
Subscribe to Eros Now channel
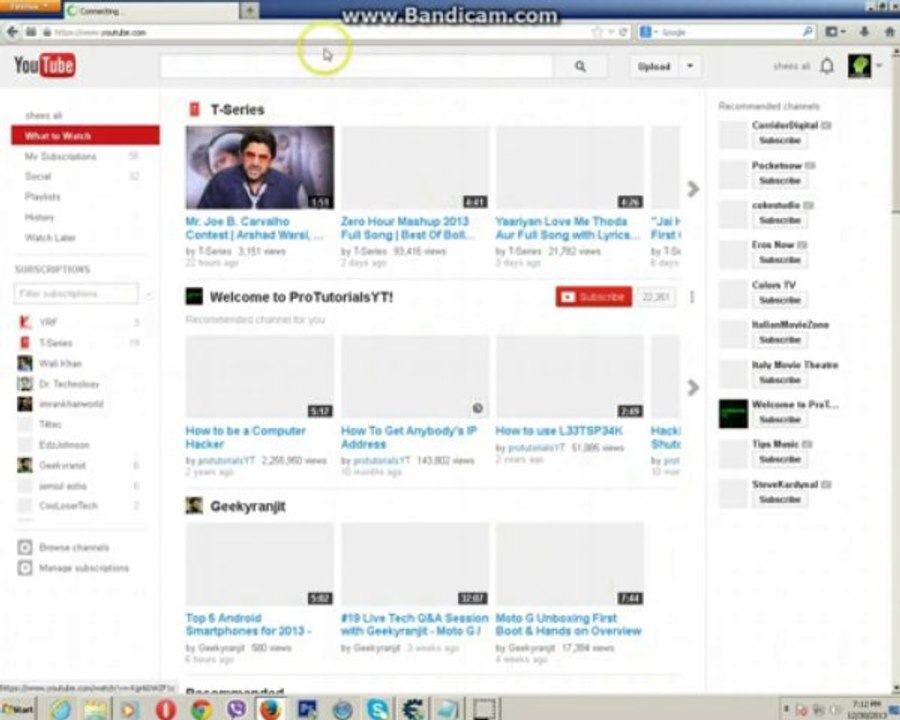point(779,260)
